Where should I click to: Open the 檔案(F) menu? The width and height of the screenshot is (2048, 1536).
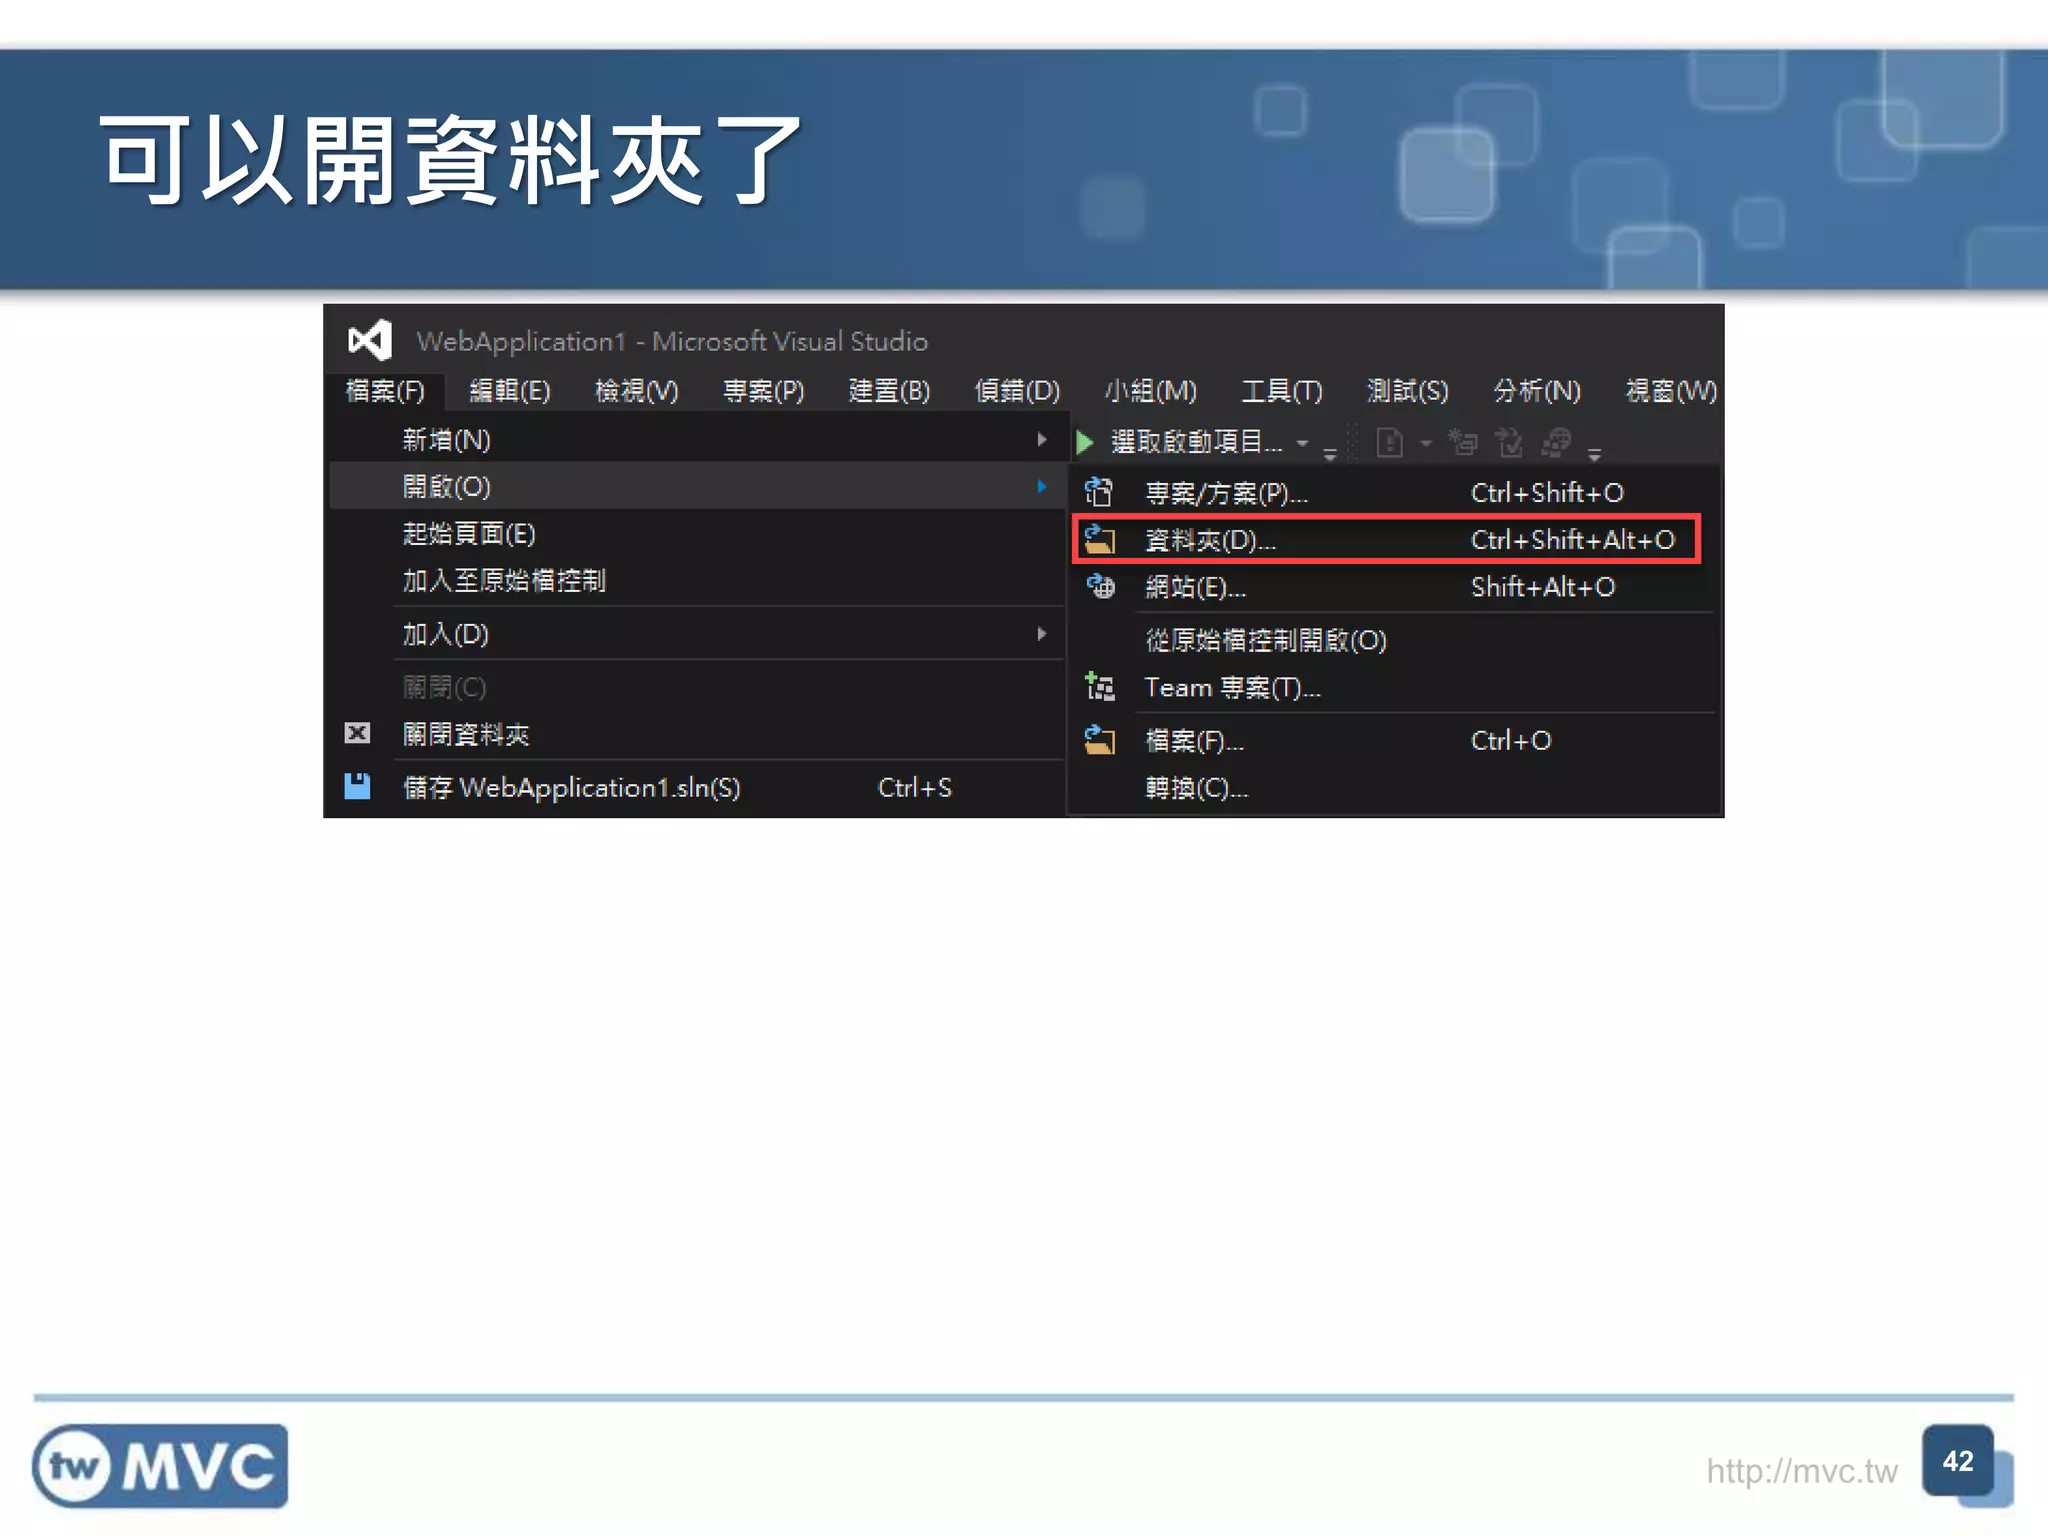pos(385,391)
